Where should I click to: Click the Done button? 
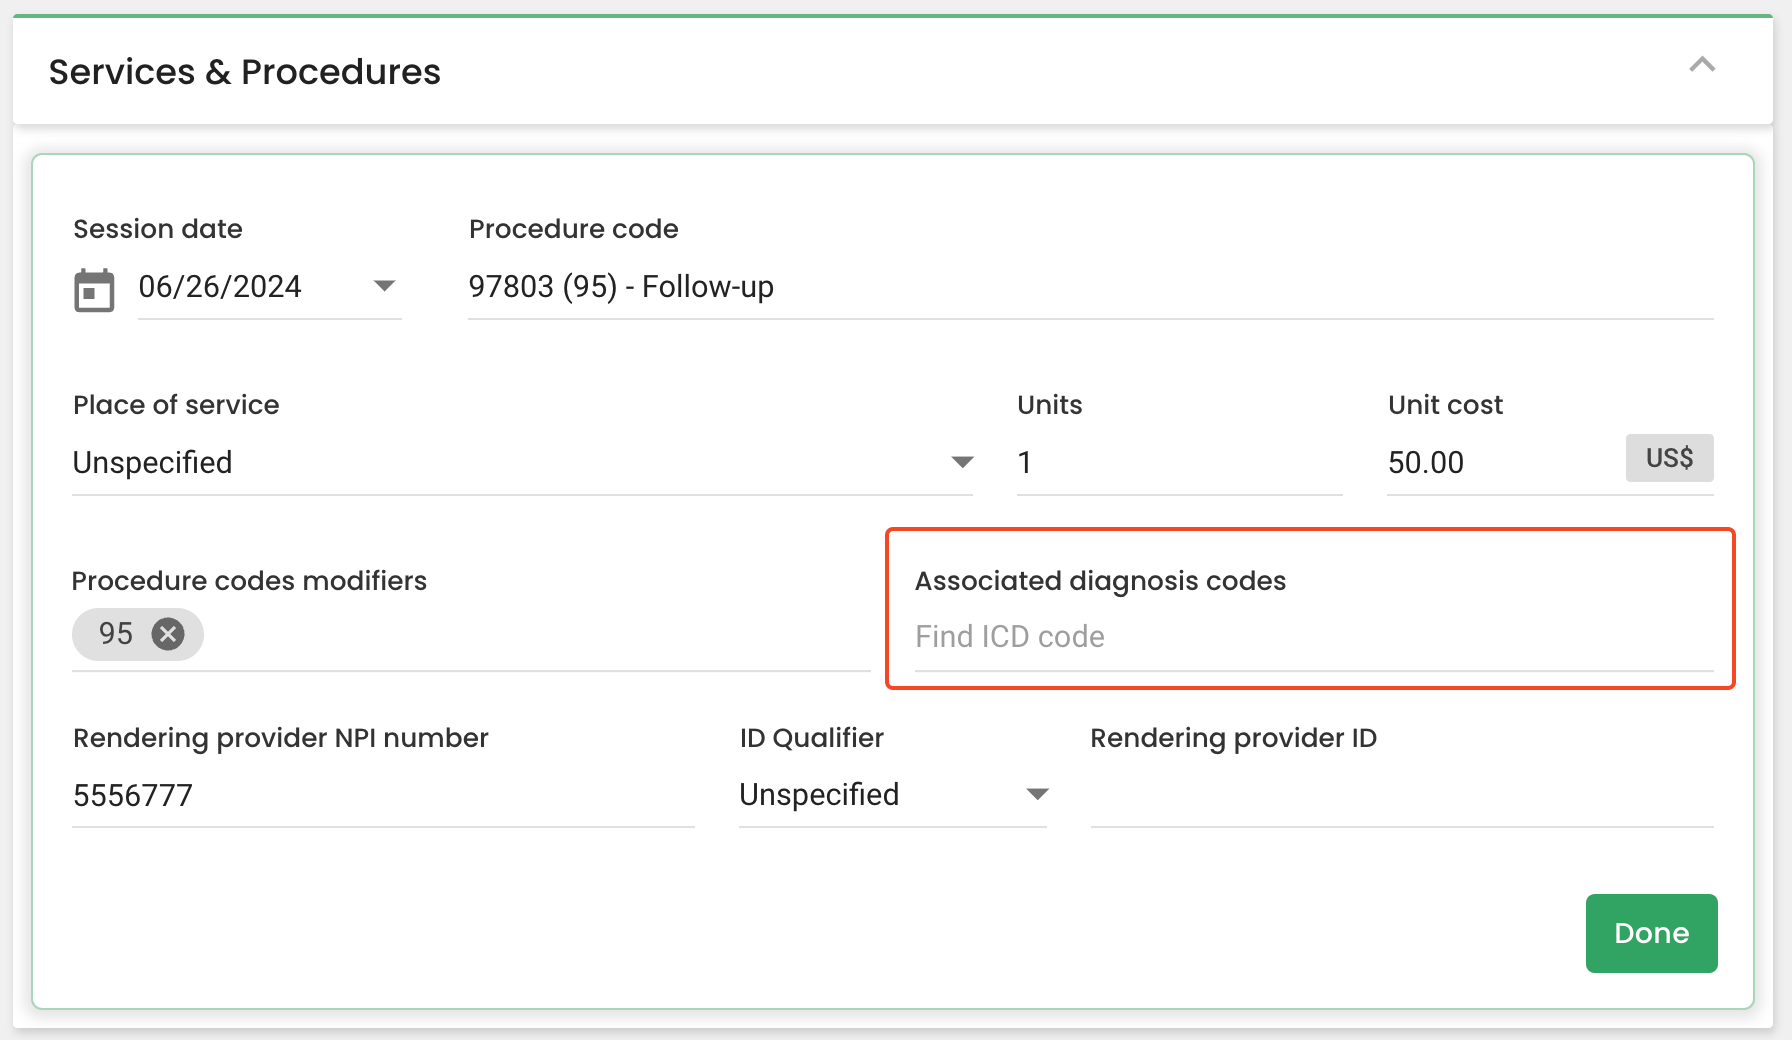pyautogui.click(x=1650, y=933)
